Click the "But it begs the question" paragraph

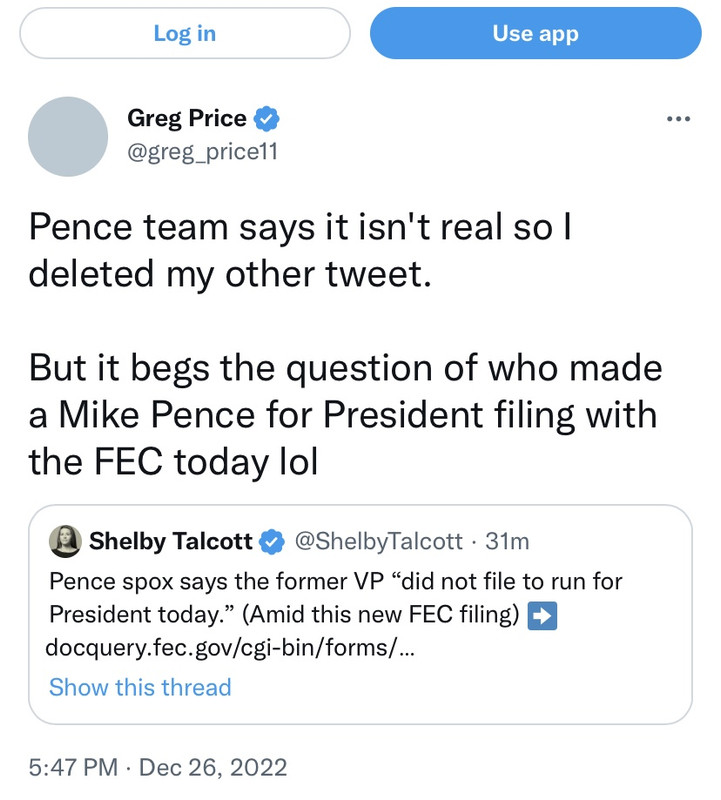(x=345, y=413)
